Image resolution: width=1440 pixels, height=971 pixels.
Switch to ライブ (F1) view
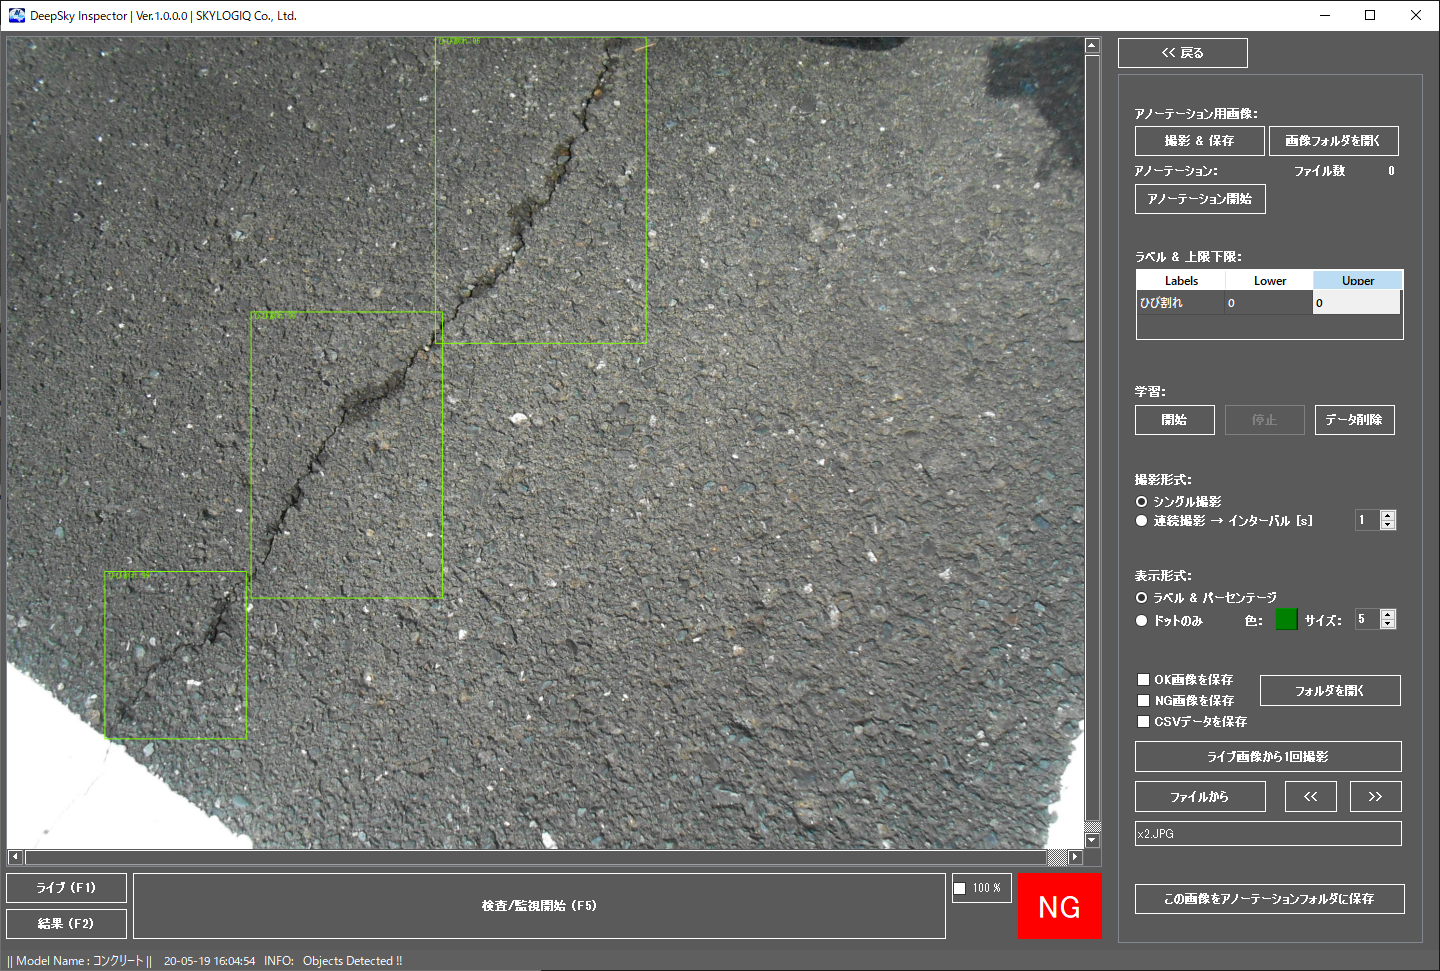point(66,888)
